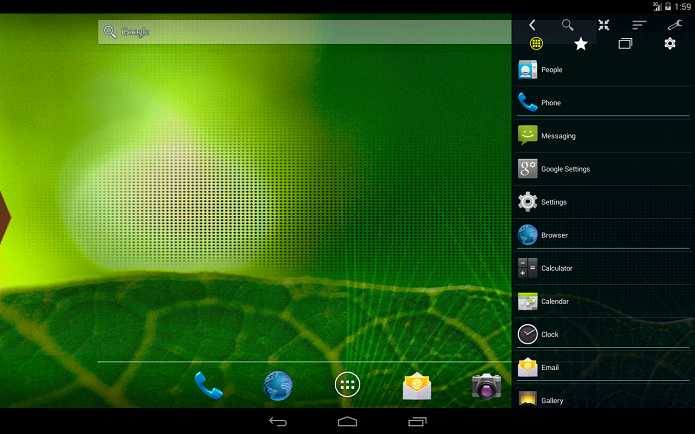Open Google Settings app icon
695x434 pixels.
(x=527, y=169)
